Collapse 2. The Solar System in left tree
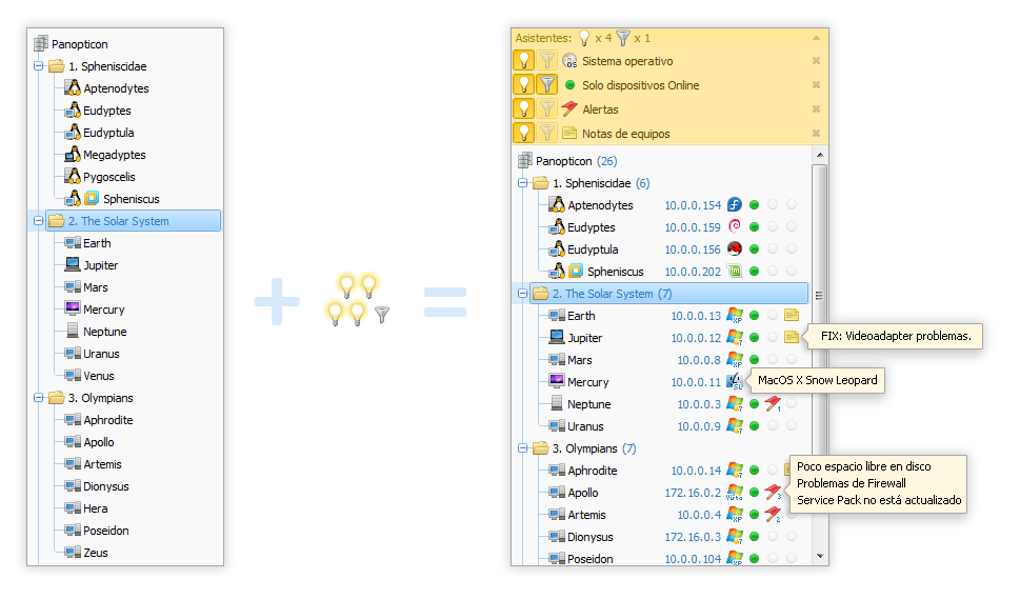The height and width of the screenshot is (599, 1020). [38, 221]
